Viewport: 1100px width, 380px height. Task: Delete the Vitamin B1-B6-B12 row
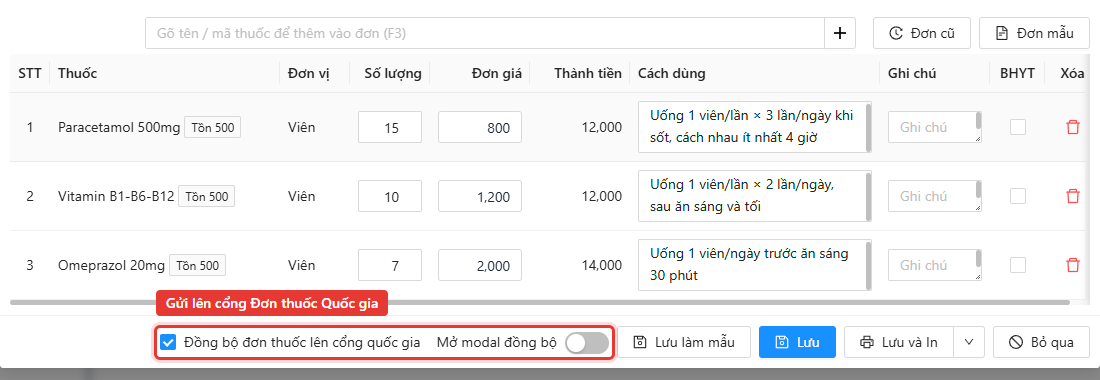pos(1072,196)
